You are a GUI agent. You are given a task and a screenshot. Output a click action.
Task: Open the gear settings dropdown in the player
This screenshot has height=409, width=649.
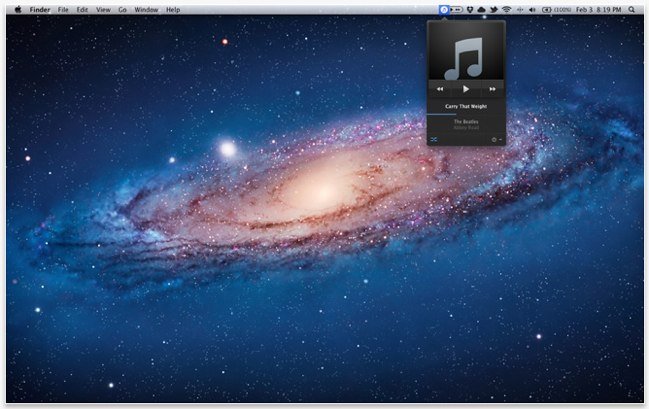click(495, 139)
